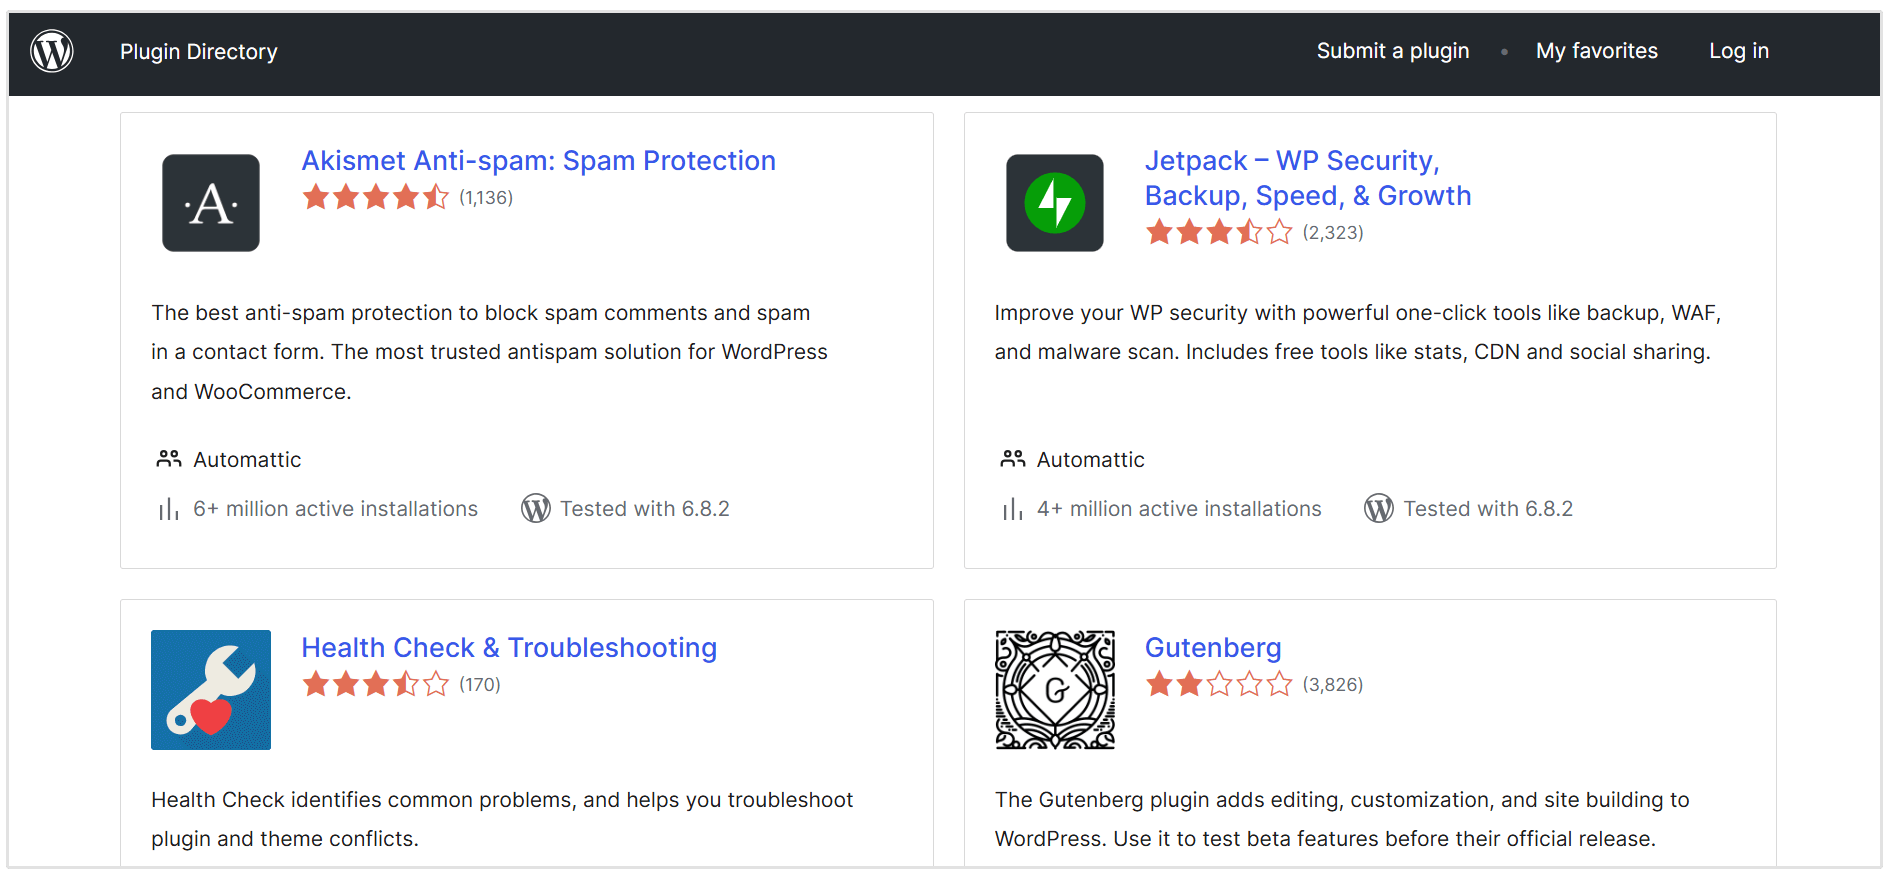Click the Jetpack green lightning icon
The height and width of the screenshot is (880, 1890).
pyautogui.click(x=1054, y=203)
